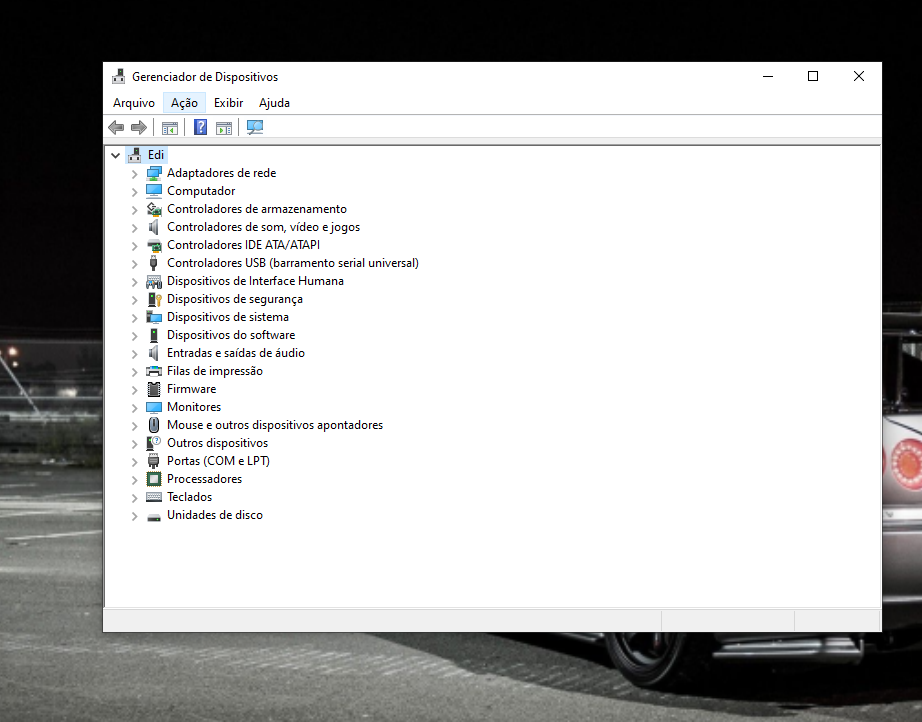Expand Dispositivos de Interface Humana
The image size is (922, 722).
point(134,282)
